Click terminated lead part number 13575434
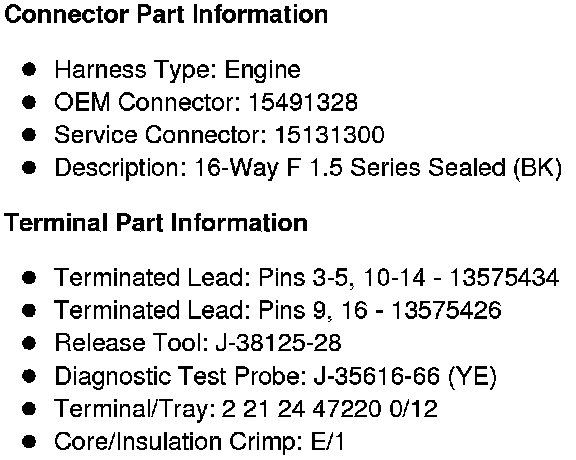 504,277
